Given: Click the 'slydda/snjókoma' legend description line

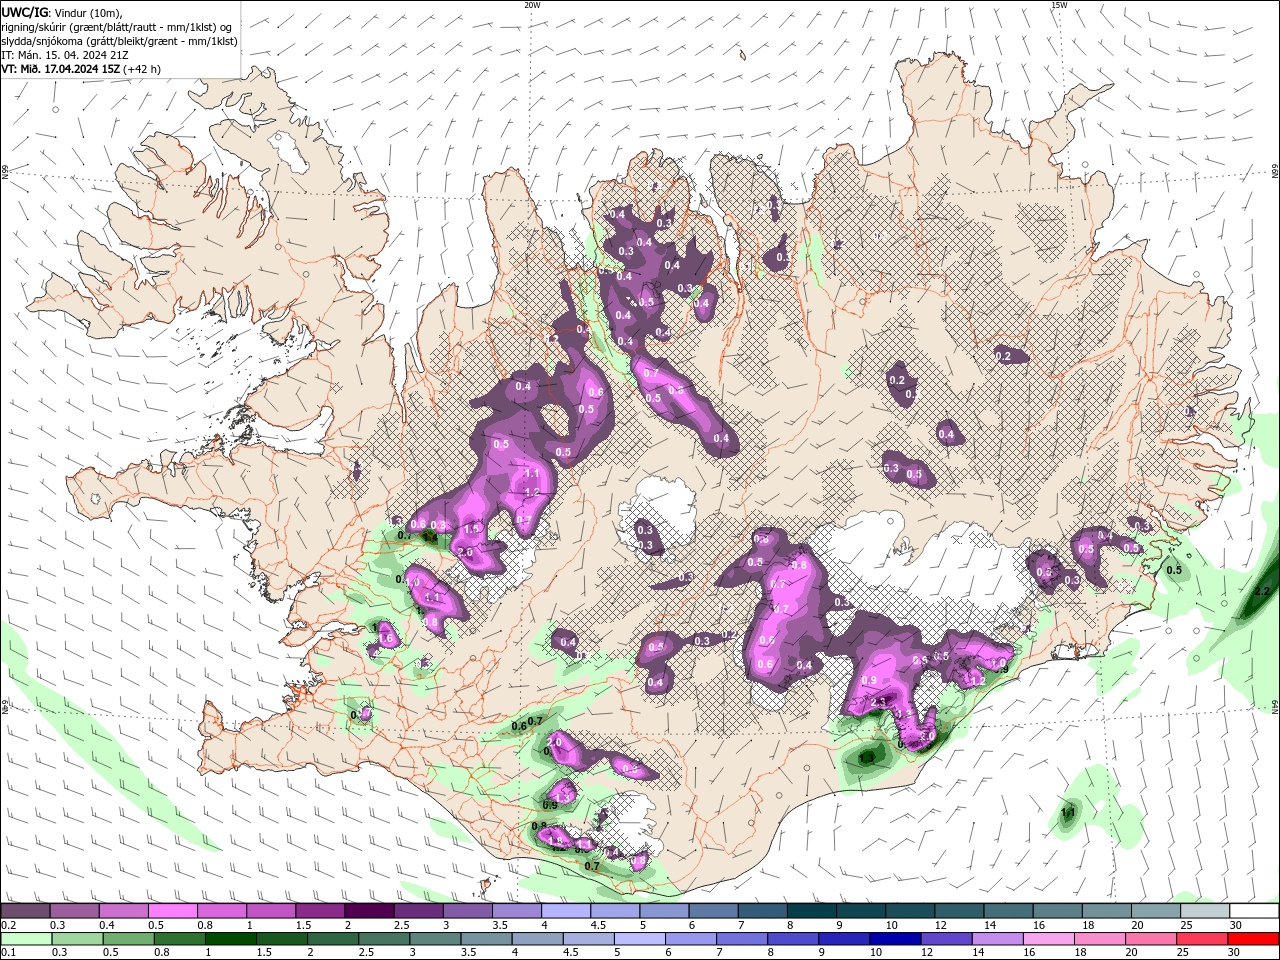Looking at the screenshot, I should [120, 41].
